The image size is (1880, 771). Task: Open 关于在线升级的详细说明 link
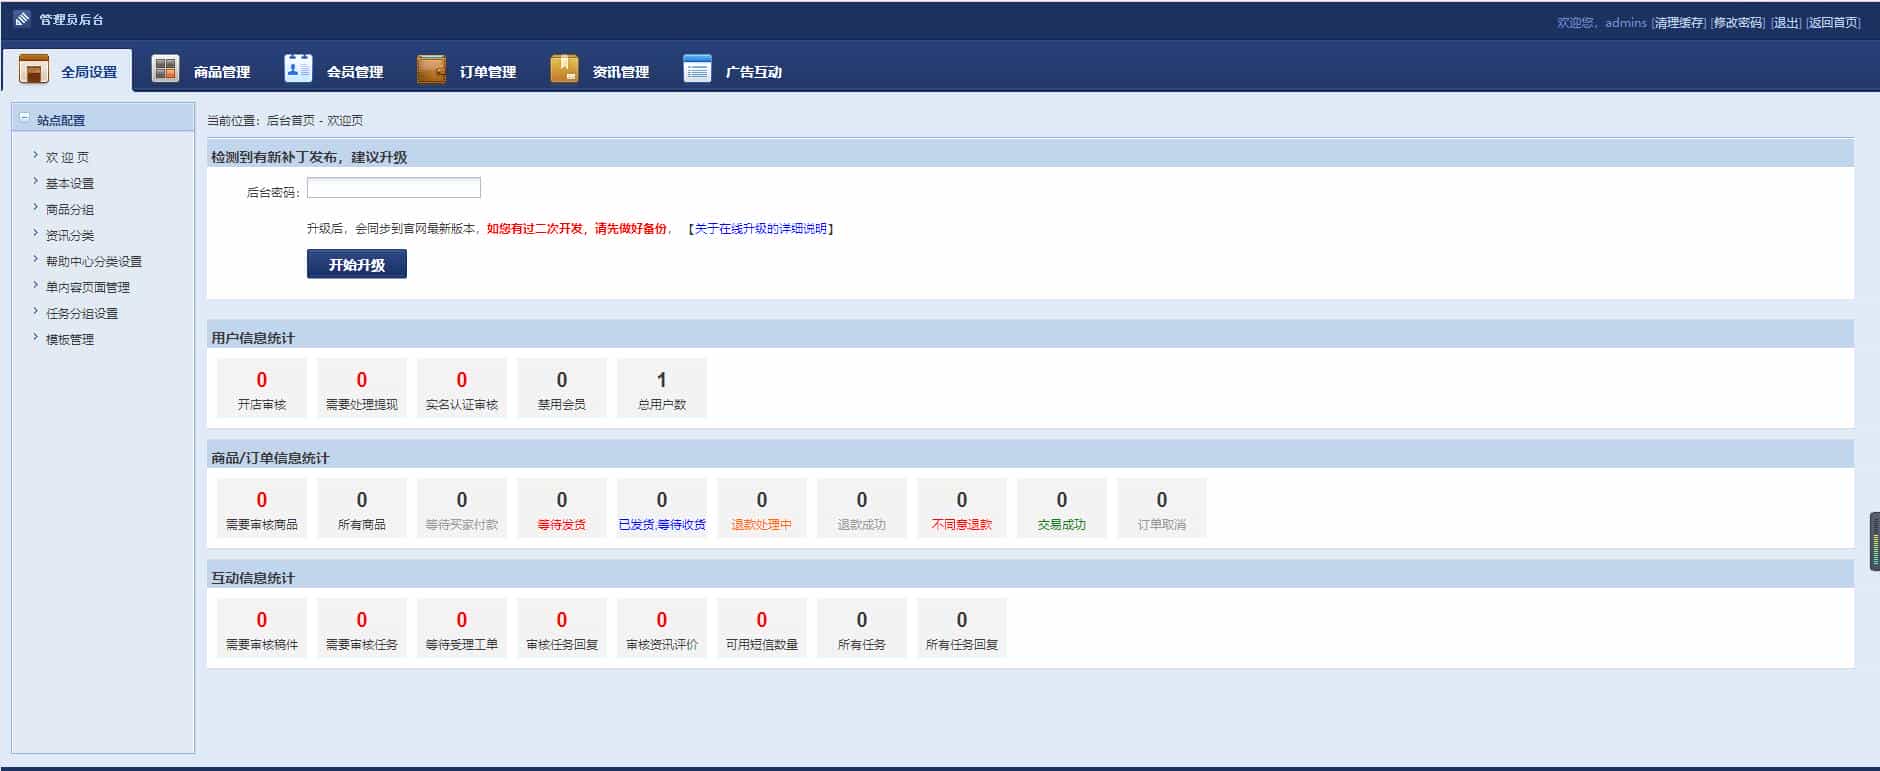[x=761, y=229]
